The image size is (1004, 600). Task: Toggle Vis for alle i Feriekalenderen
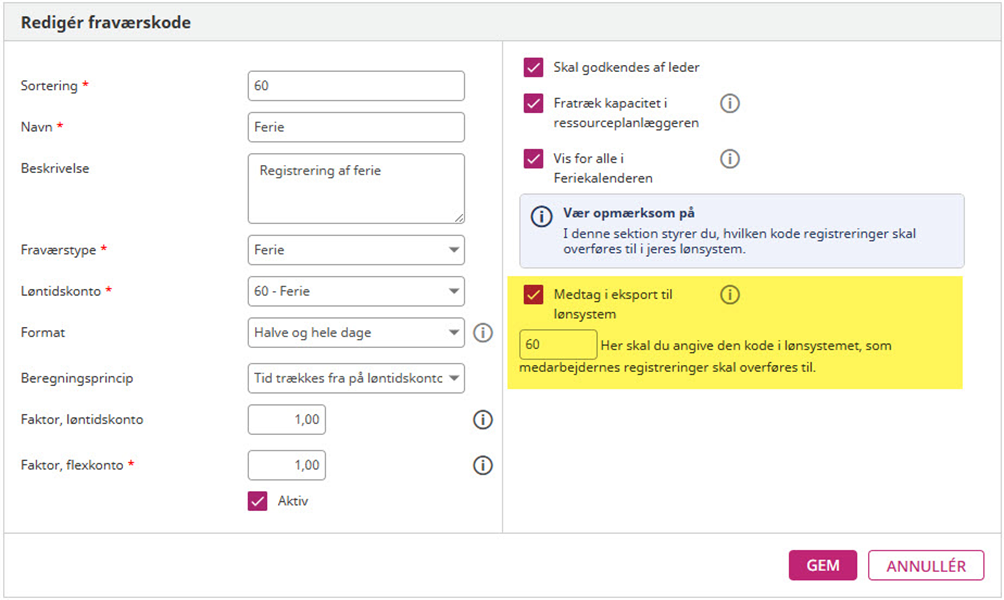(x=533, y=159)
